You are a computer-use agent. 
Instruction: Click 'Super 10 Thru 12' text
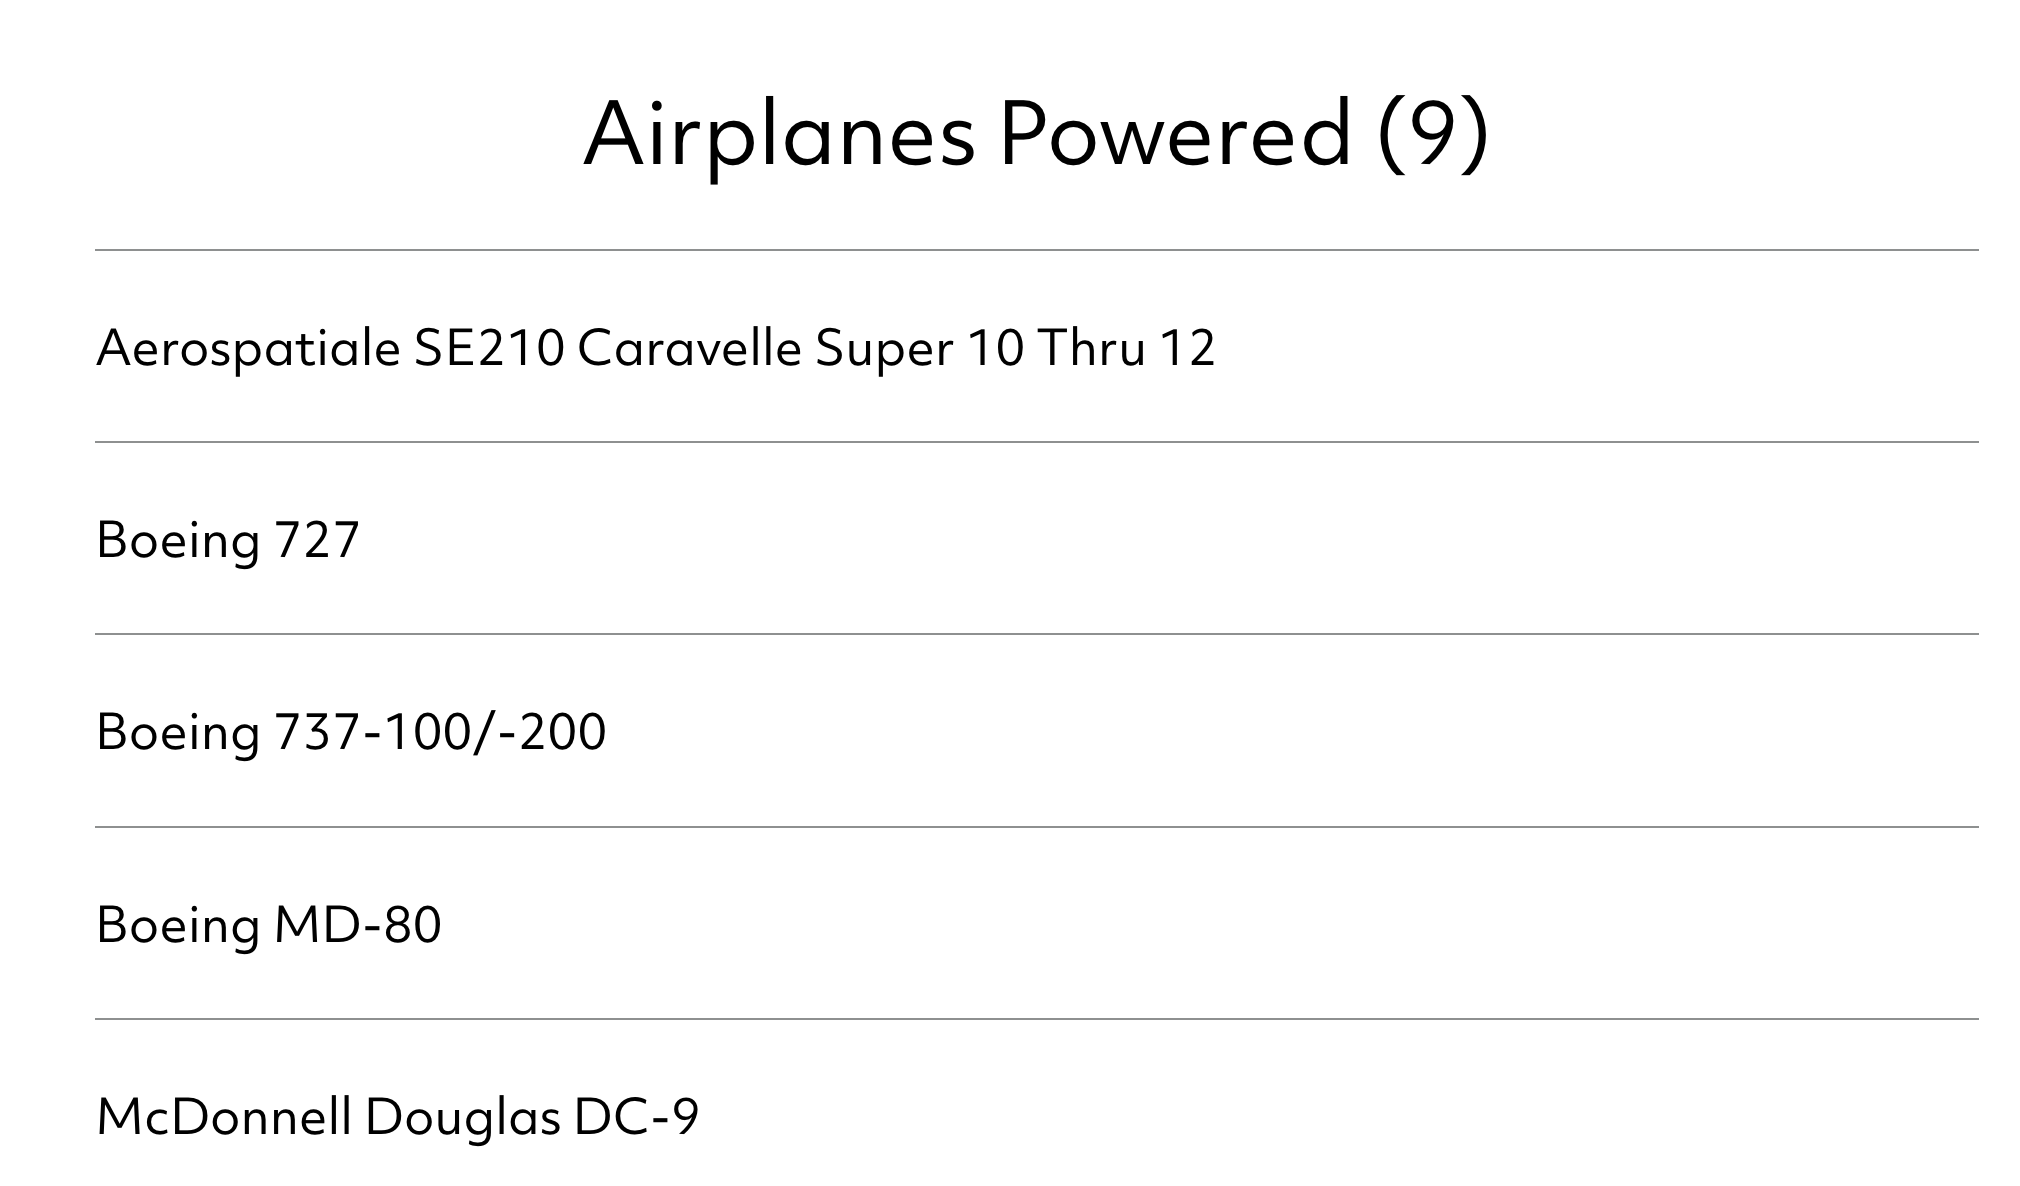click(x=1015, y=349)
